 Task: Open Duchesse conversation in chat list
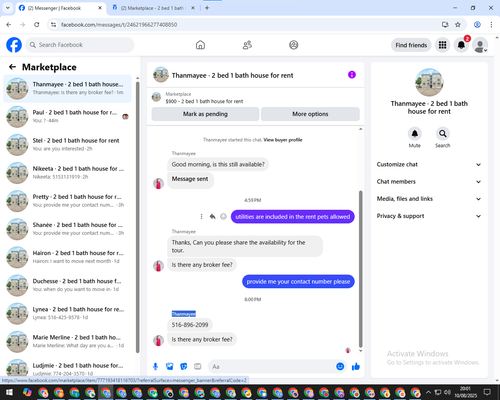coord(67,285)
